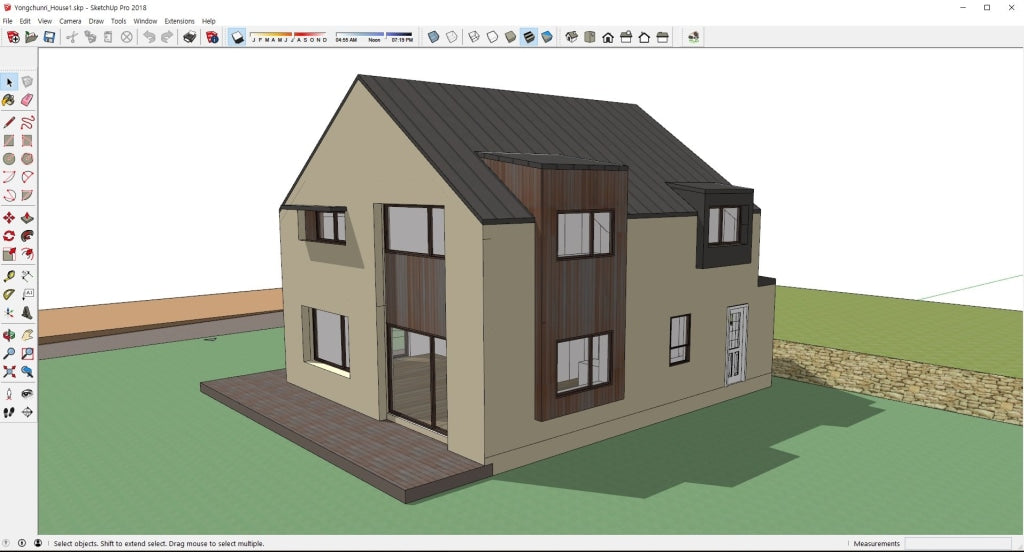Switch to Monochrome face style
Image resolution: width=1024 pixels, height=552 pixels.
(547, 37)
